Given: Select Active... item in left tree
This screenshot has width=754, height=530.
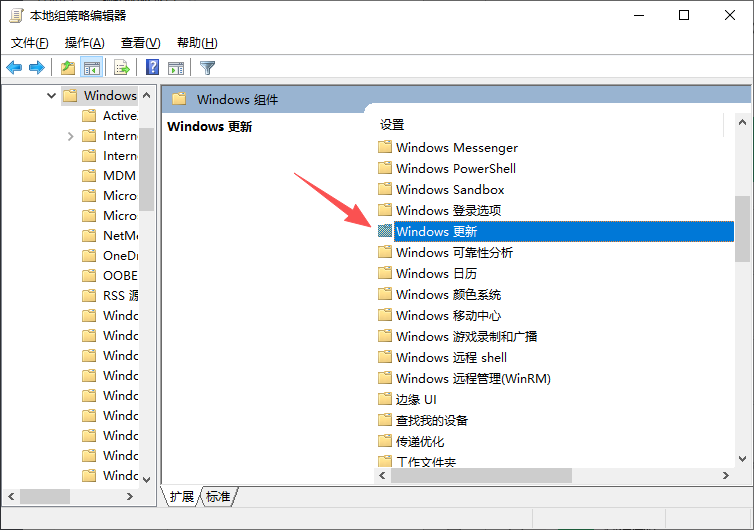Looking at the screenshot, I should coord(120,115).
